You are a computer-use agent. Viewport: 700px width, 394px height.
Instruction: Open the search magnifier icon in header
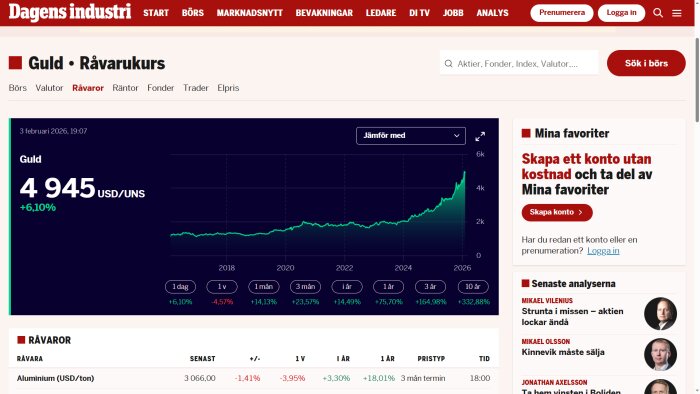click(x=658, y=13)
